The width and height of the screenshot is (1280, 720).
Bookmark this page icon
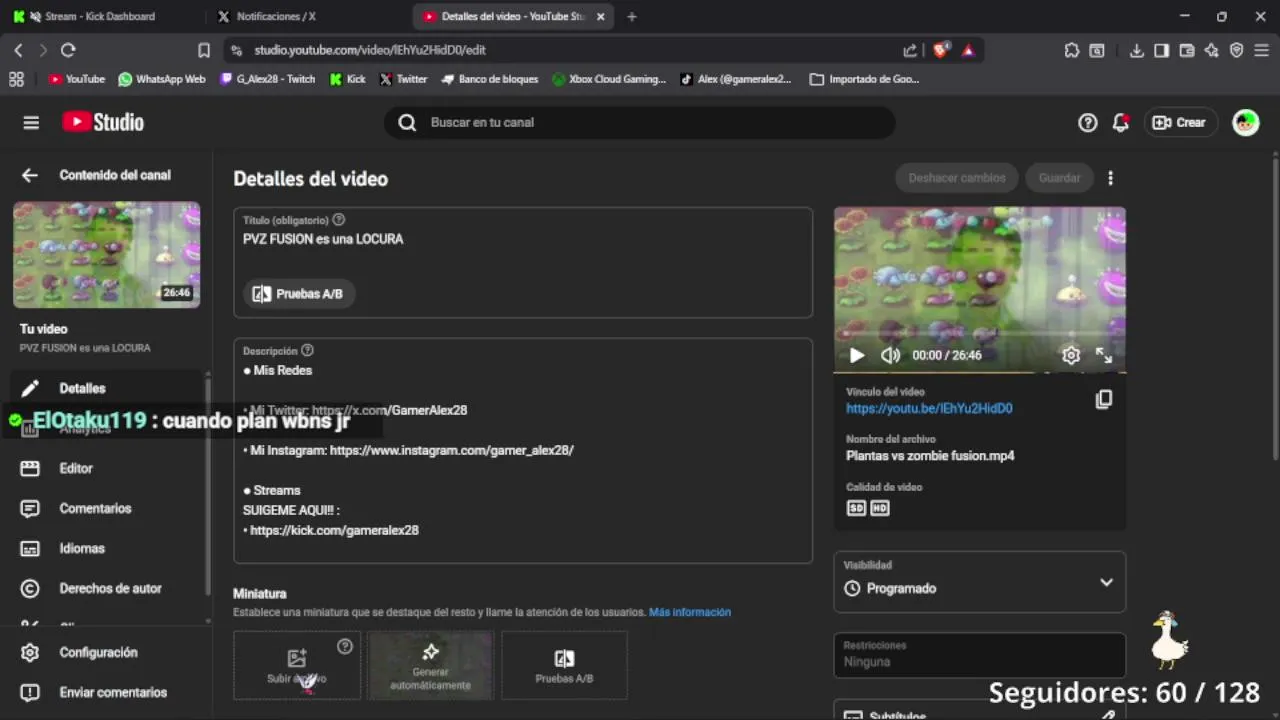point(204,50)
